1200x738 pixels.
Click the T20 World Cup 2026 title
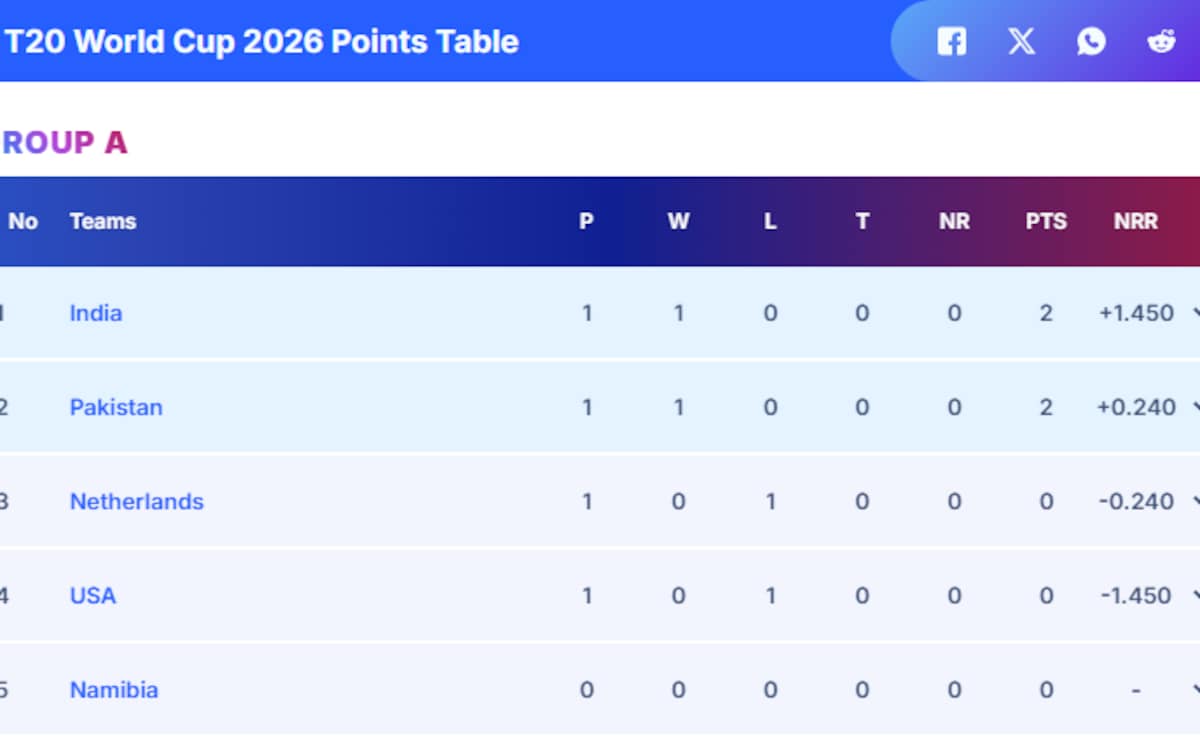tap(262, 42)
